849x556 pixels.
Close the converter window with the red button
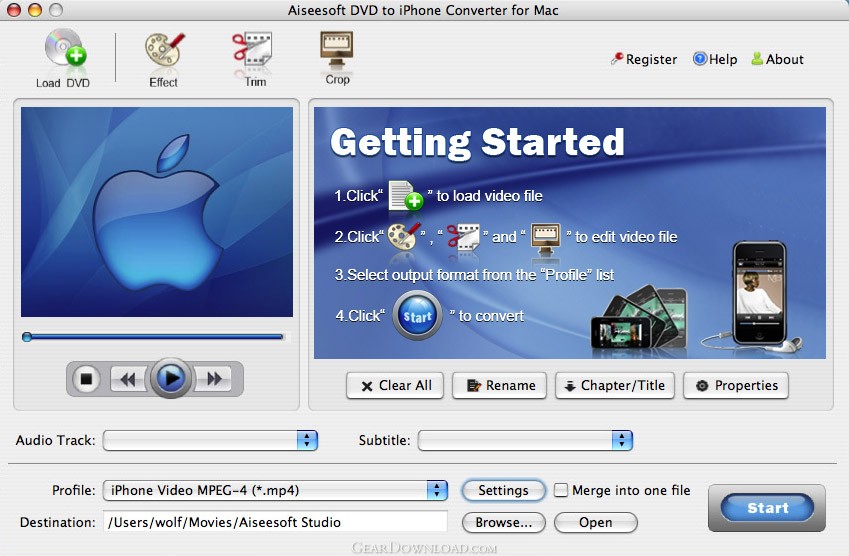click(14, 10)
